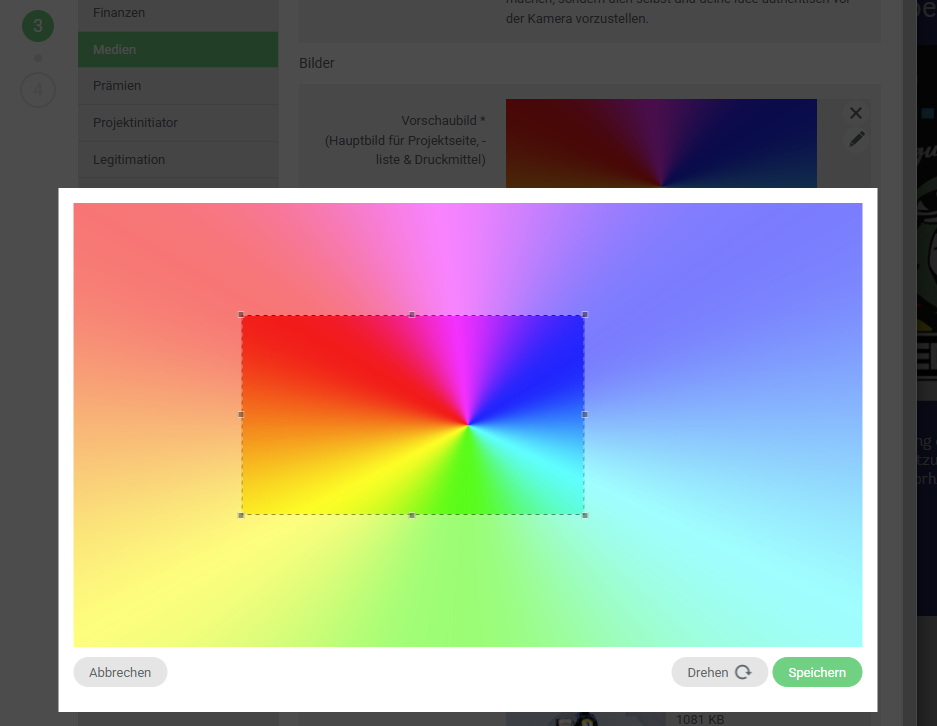Click the right-middle crop handle

click(584, 414)
